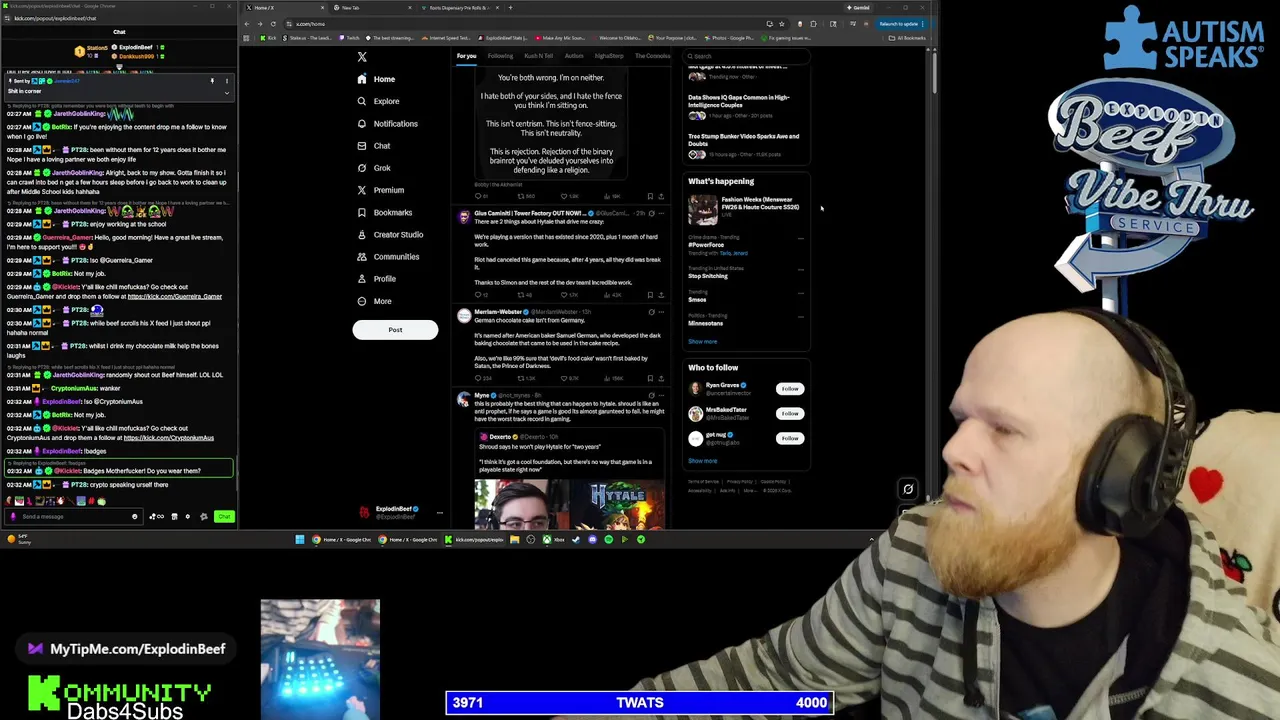Open the Fashion Weeks trending thumbnail
This screenshot has width=1280, height=720.
(703, 210)
